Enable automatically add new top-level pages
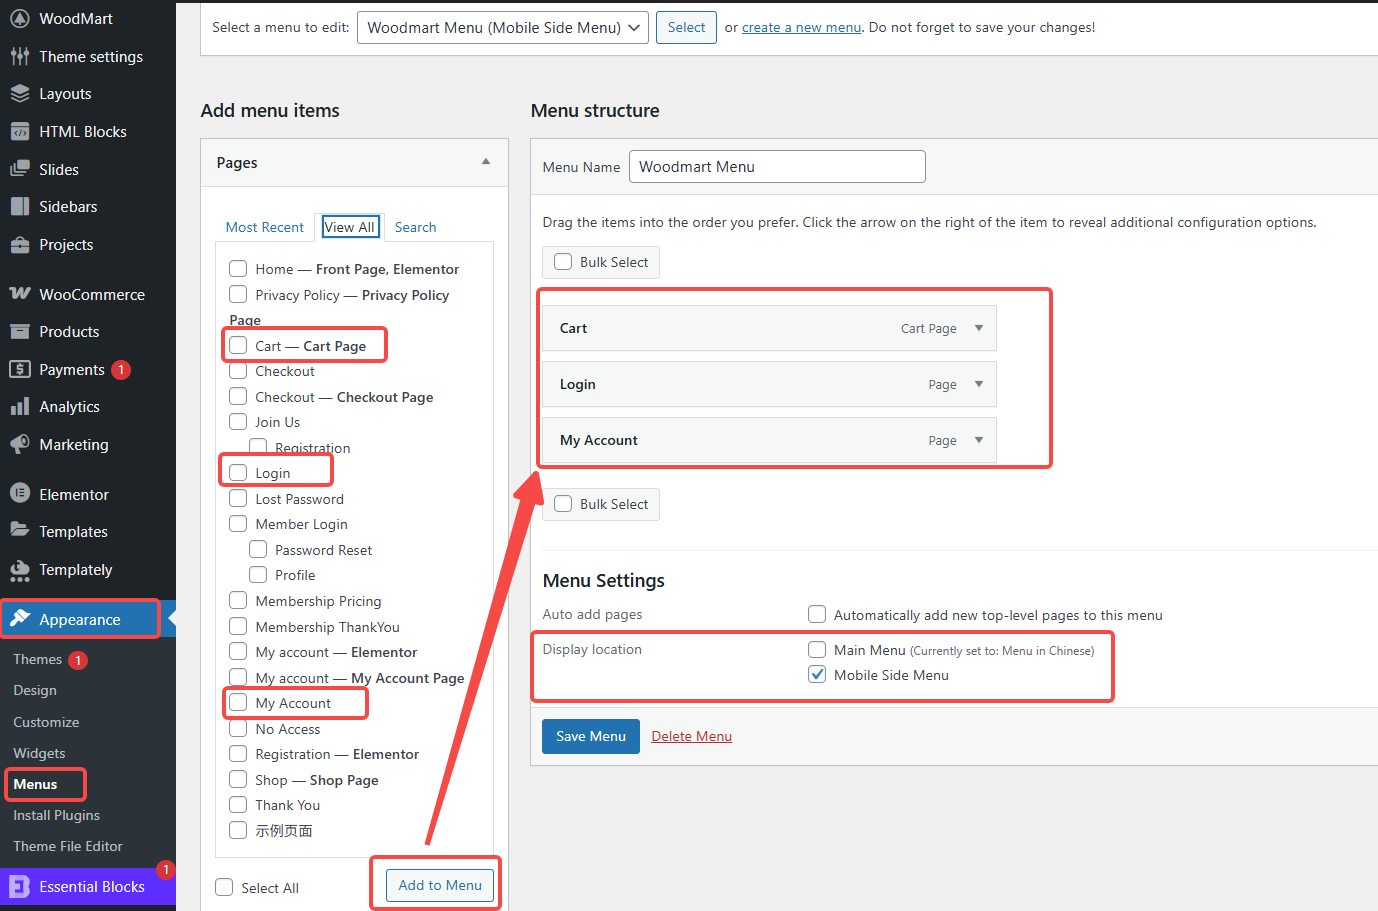 [x=817, y=615]
